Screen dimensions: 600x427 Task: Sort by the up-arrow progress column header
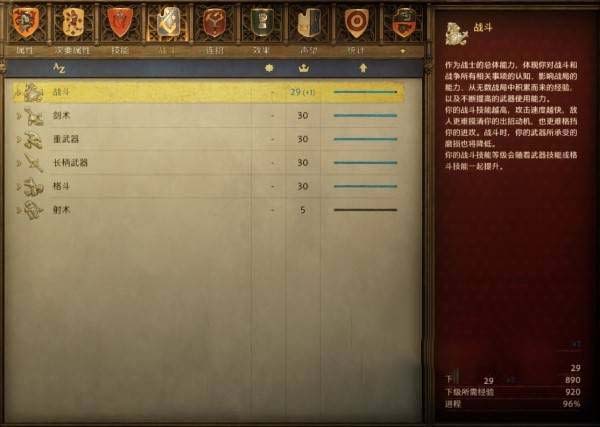click(363, 68)
